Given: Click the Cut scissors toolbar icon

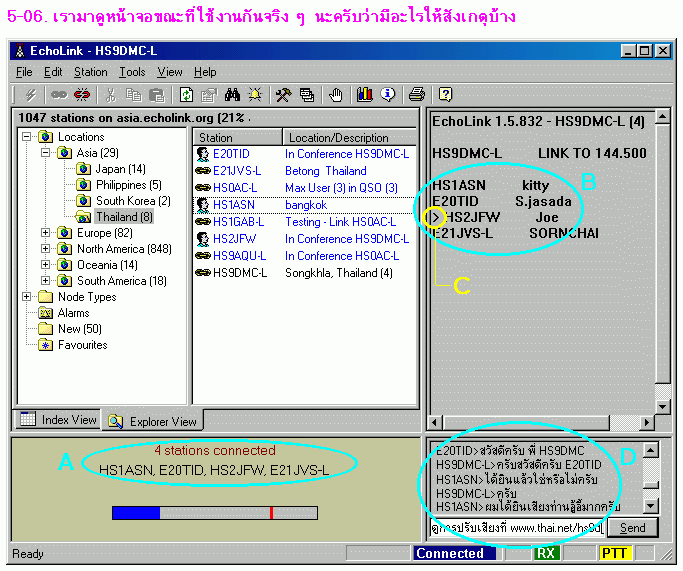Looking at the screenshot, I should [111, 95].
